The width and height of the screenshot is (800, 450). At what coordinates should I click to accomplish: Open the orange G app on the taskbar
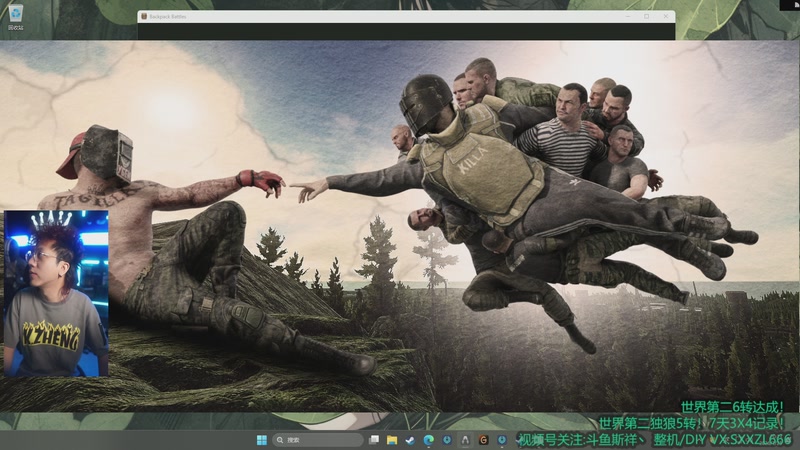484,440
